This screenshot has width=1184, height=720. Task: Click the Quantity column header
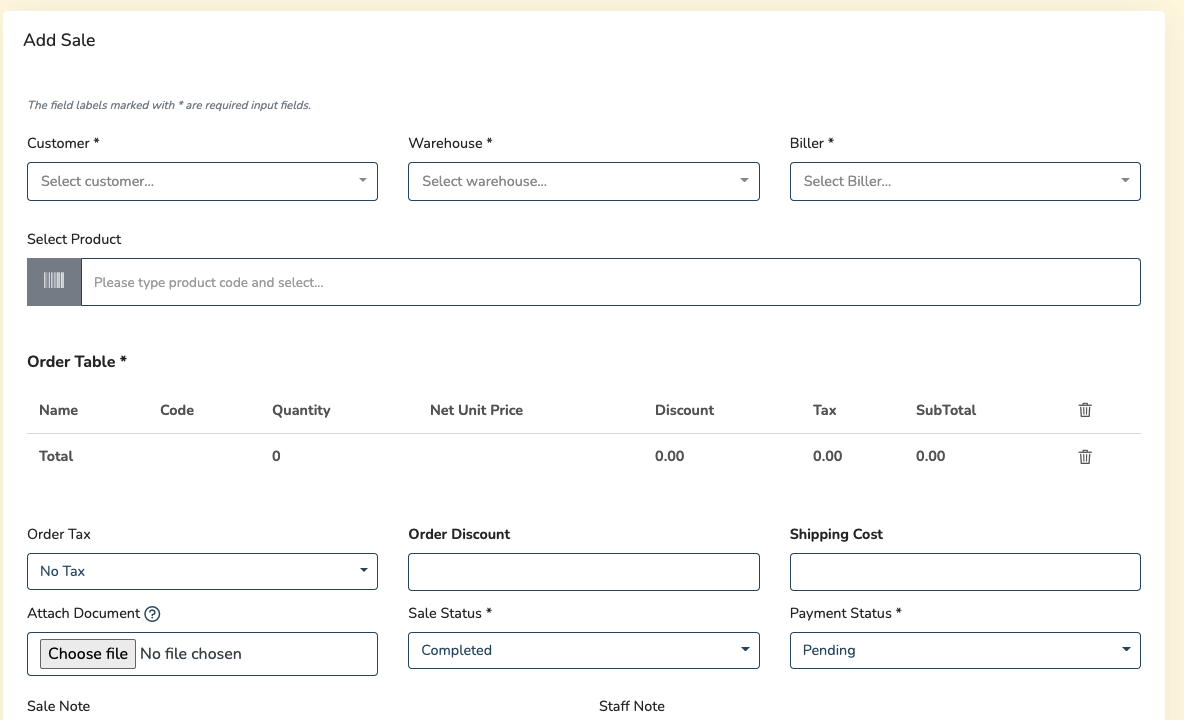(x=301, y=410)
